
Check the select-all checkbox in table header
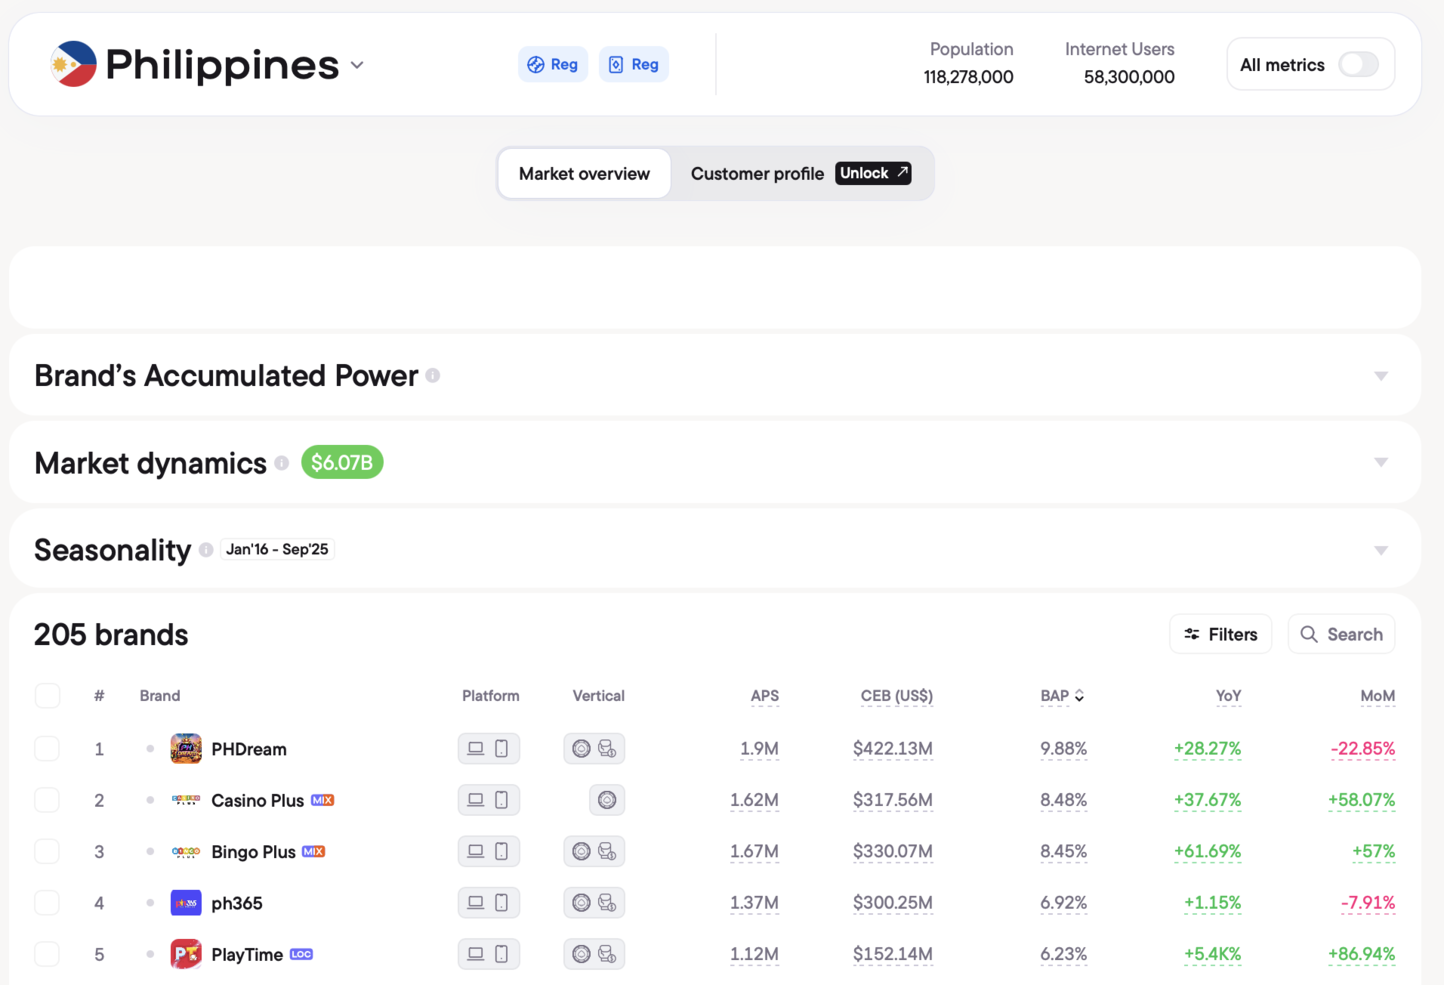tap(47, 696)
